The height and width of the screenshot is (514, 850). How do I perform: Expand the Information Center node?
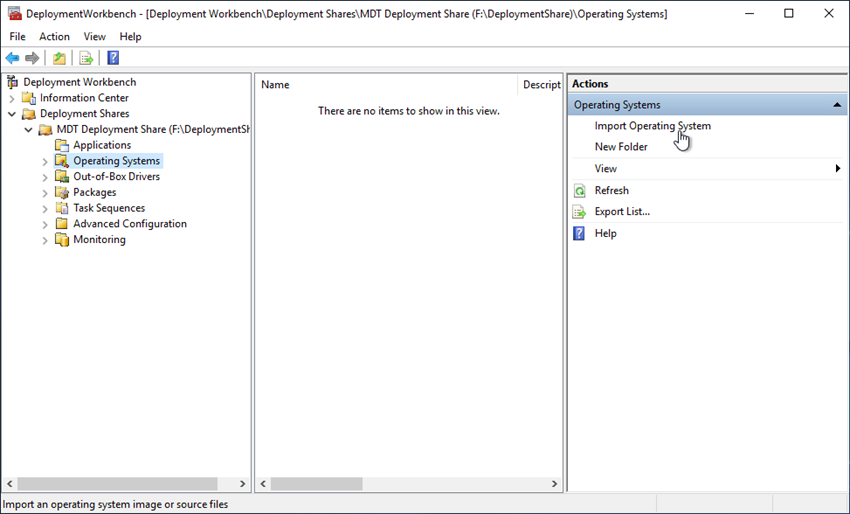[12, 98]
